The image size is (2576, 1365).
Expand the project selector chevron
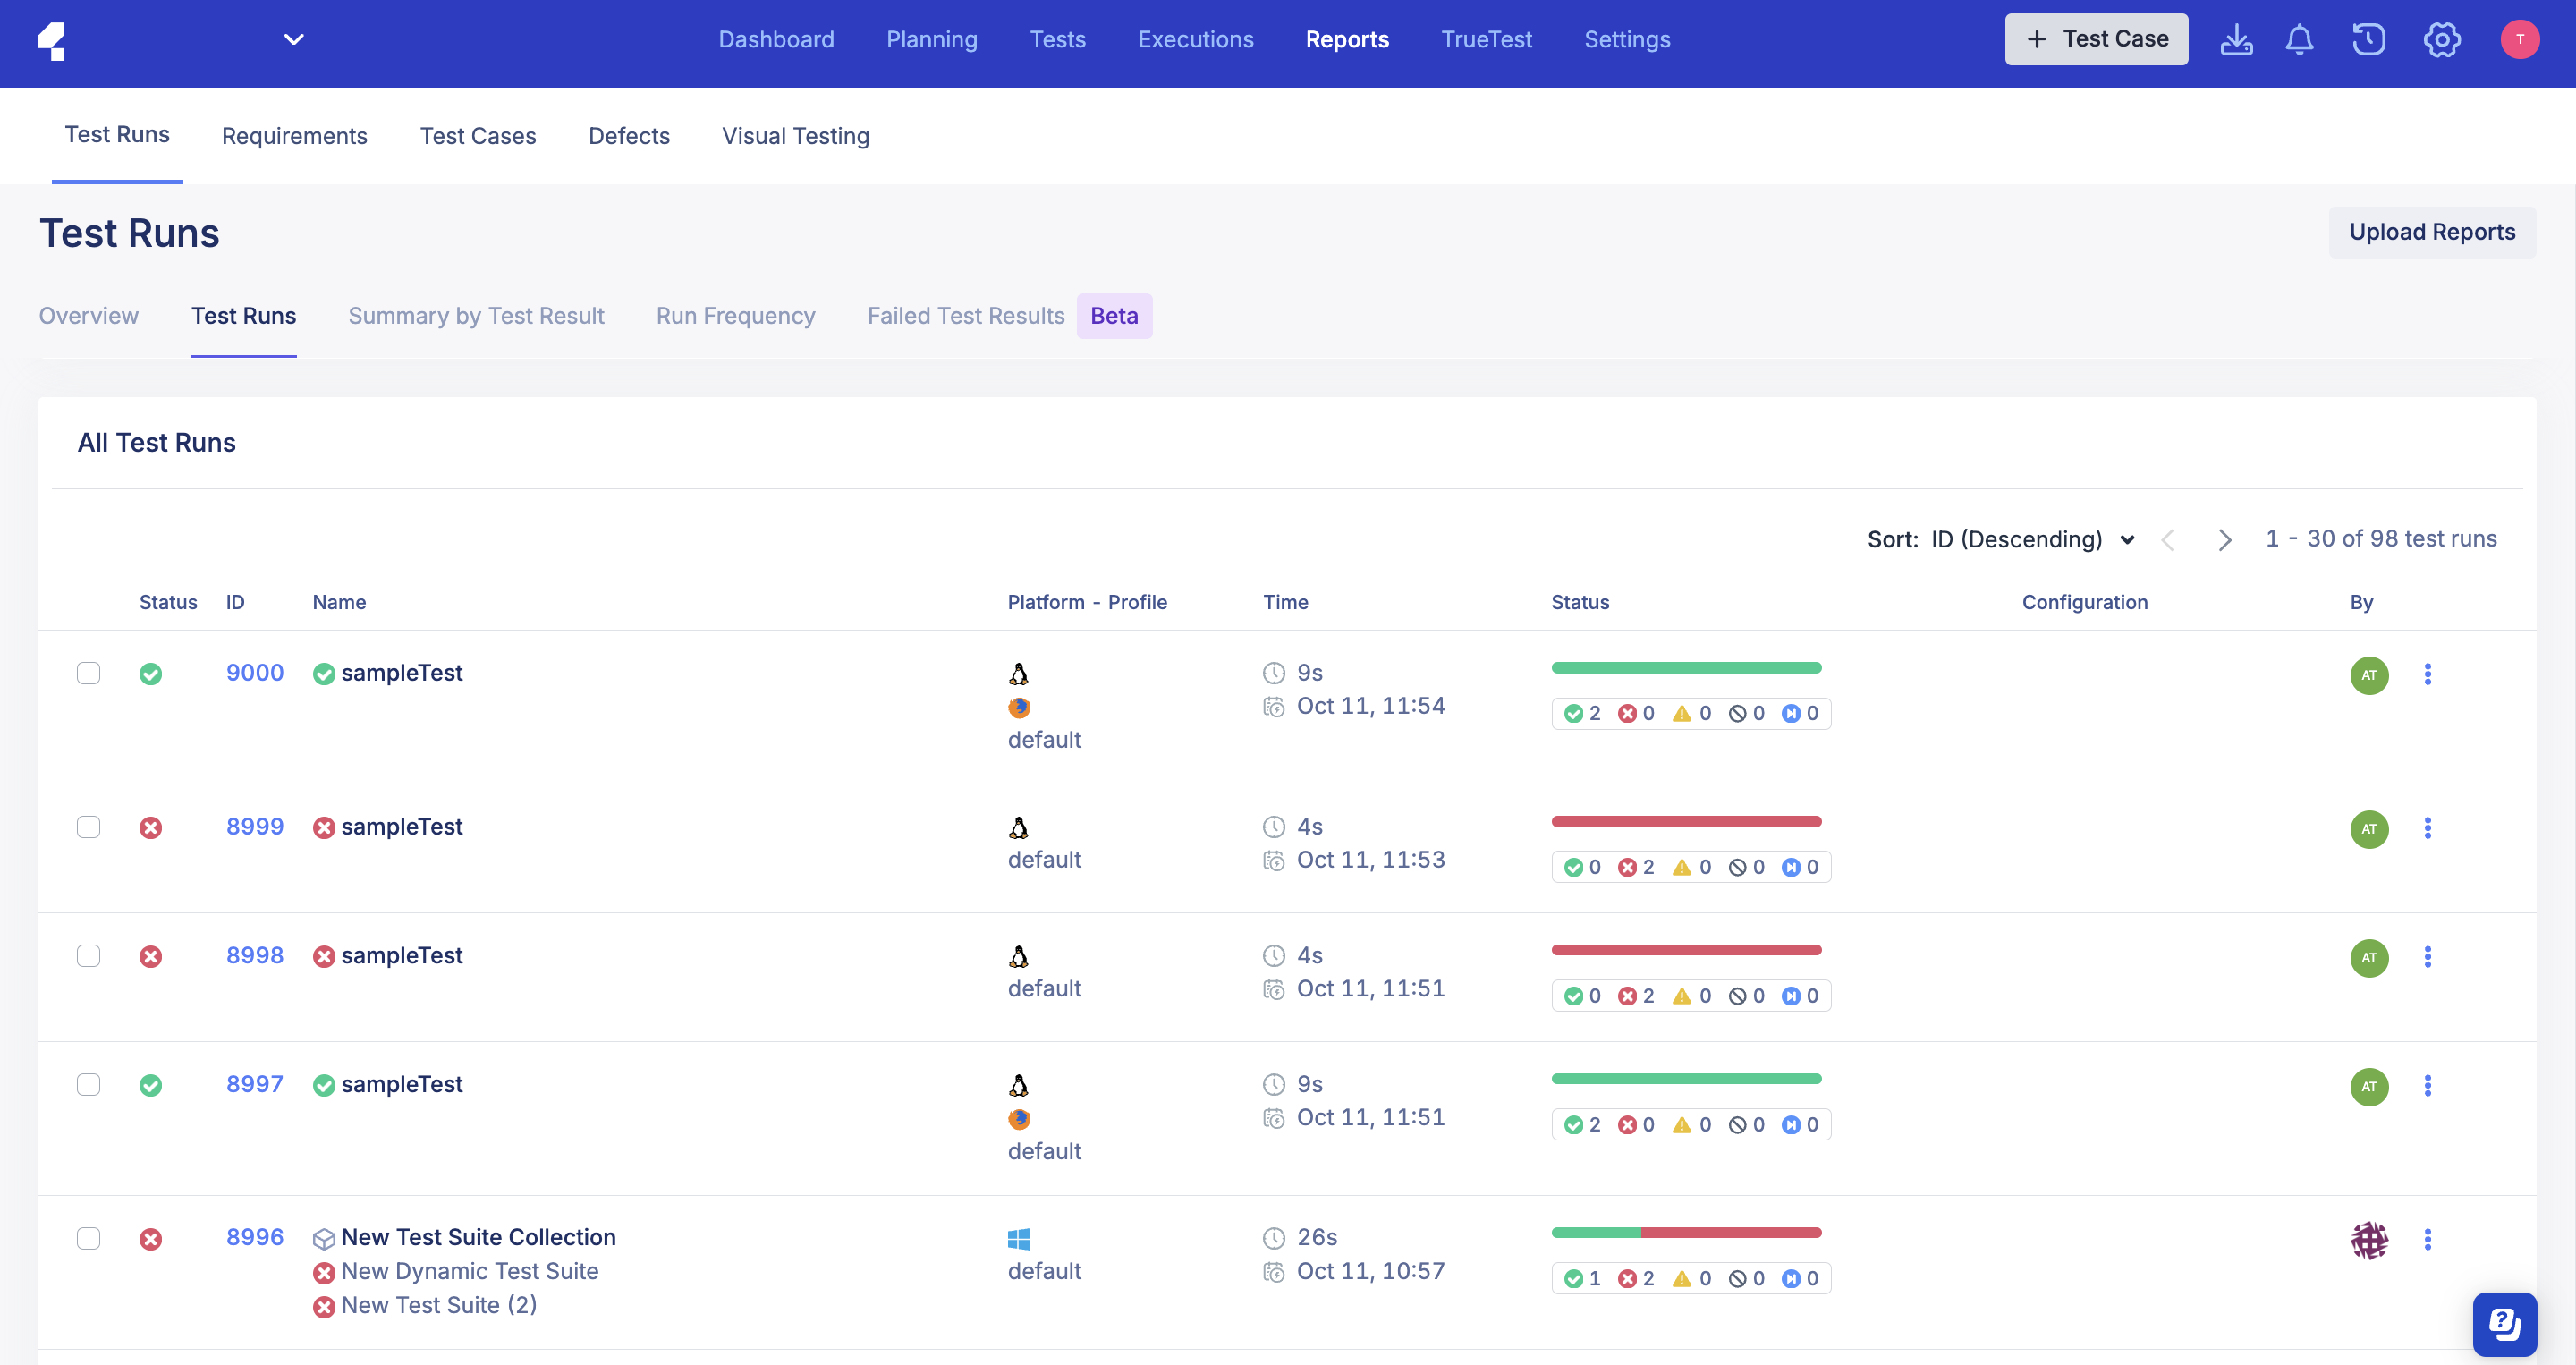click(x=293, y=40)
